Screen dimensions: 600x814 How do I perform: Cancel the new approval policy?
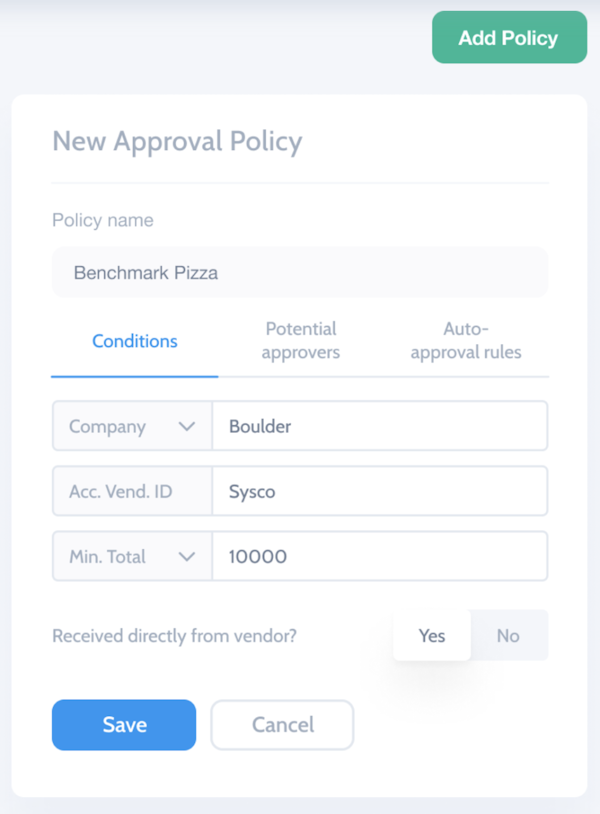(x=282, y=724)
